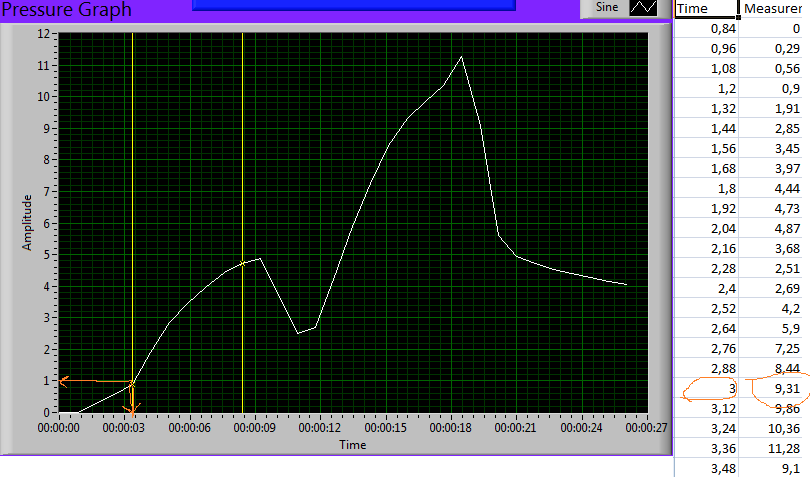The height and width of the screenshot is (480, 810).
Task: Select spreadsheet cell with time 2,88
Action: (707, 368)
